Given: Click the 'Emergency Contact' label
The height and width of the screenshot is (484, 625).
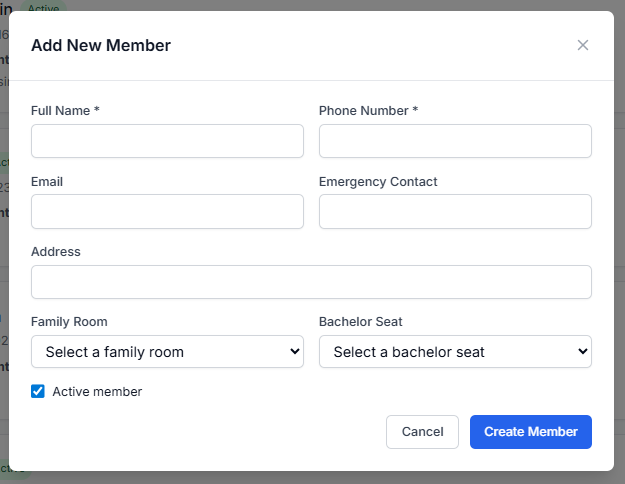Looking at the screenshot, I should pos(378,182).
